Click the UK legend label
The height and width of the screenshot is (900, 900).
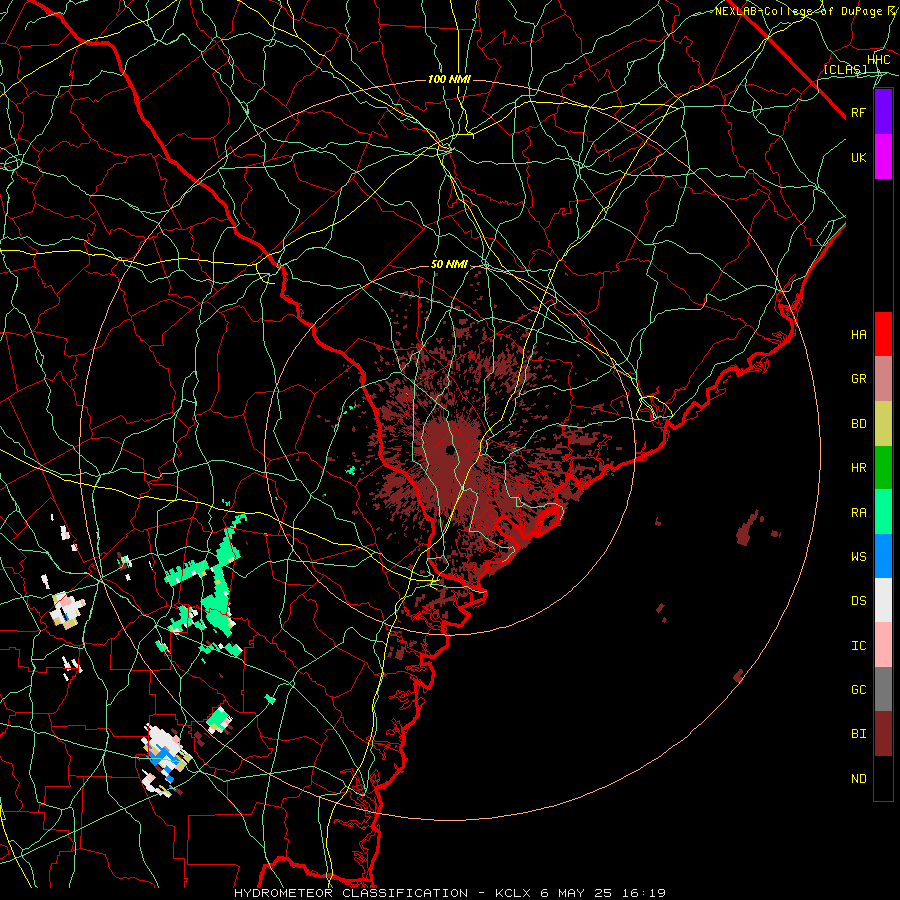pos(858,157)
